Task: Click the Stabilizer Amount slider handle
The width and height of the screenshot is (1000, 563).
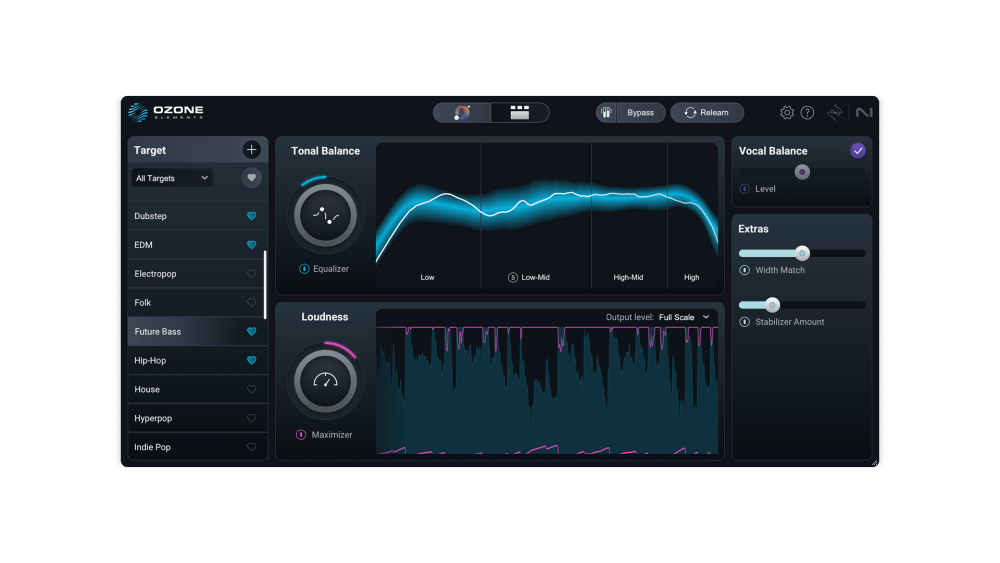Action: coord(772,305)
